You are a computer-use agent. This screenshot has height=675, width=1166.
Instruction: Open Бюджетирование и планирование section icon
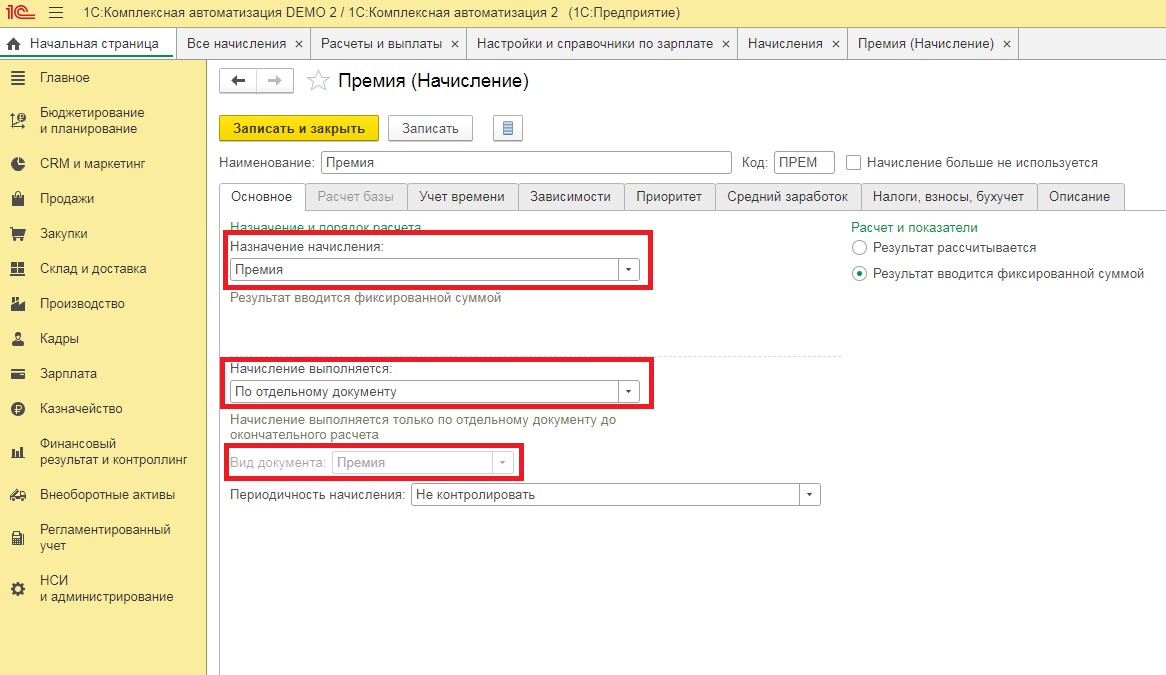click(18, 120)
